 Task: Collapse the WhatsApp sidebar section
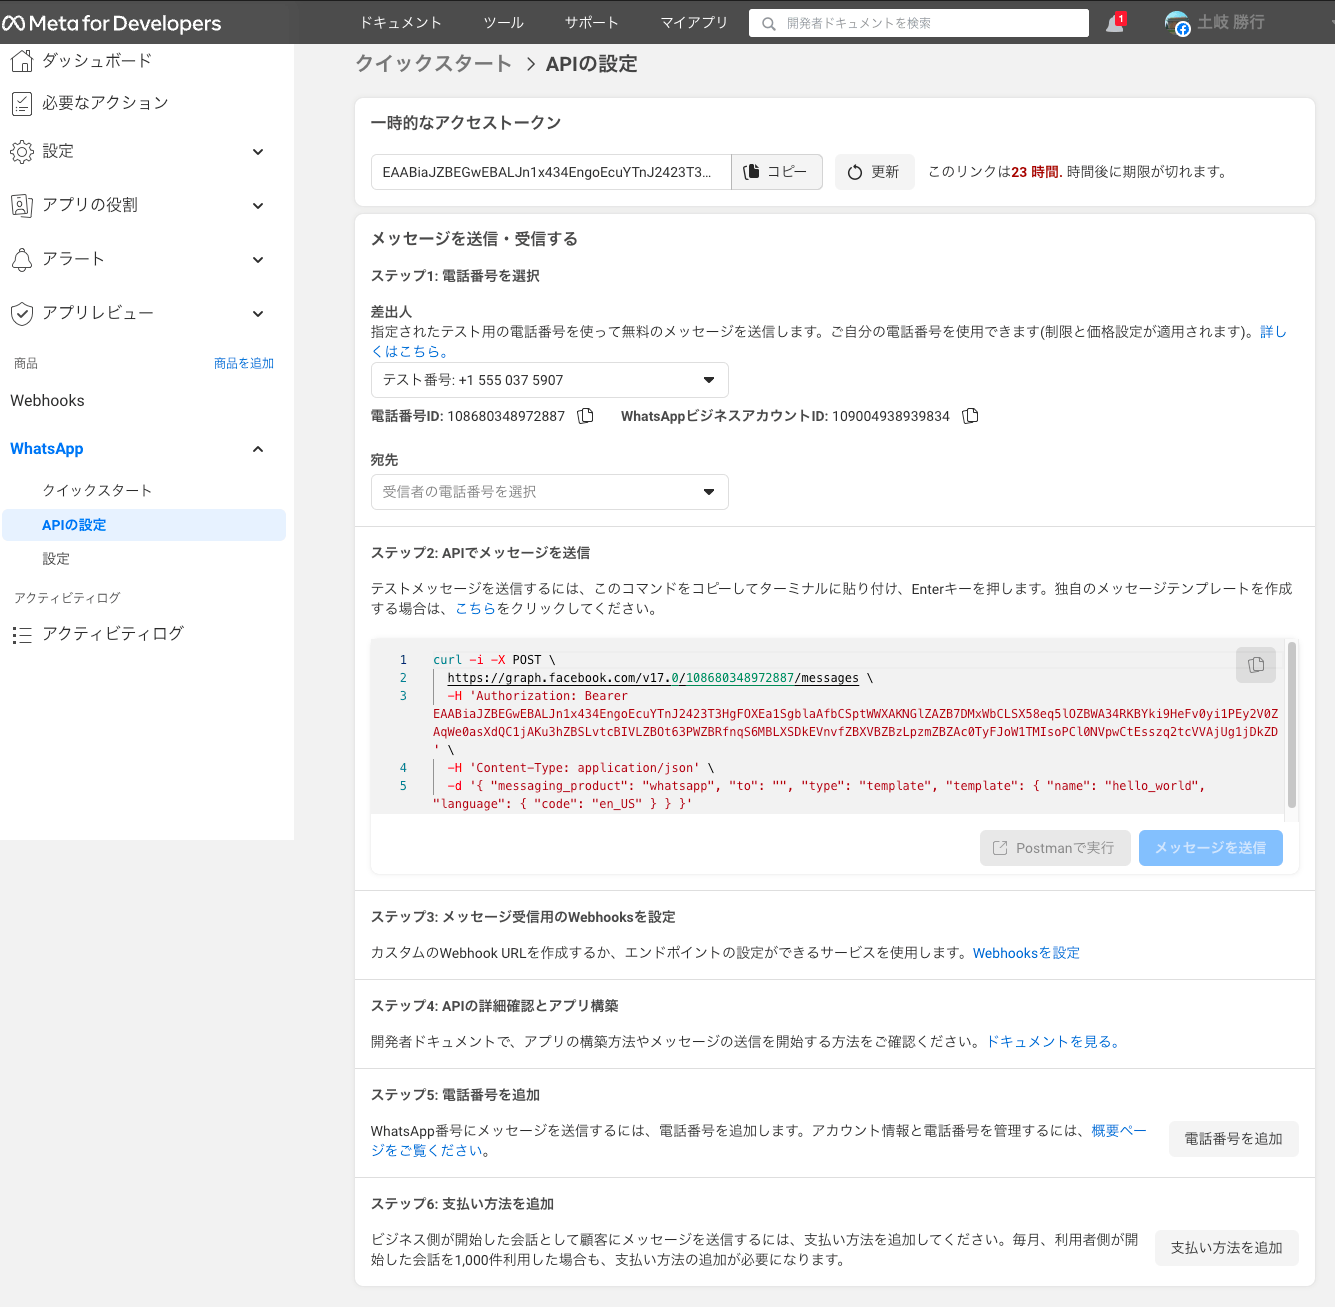pos(258,449)
